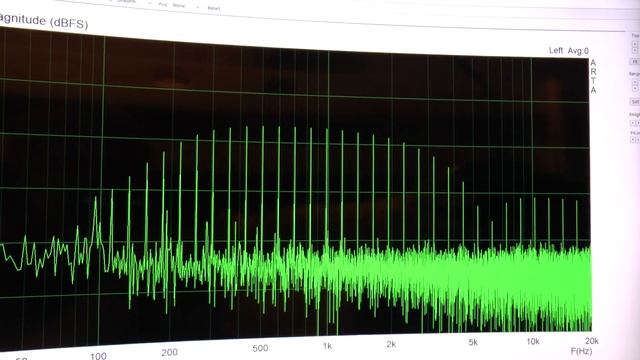Click the 'F(Hz)' axis label
The image size is (640, 360).
[581, 351]
